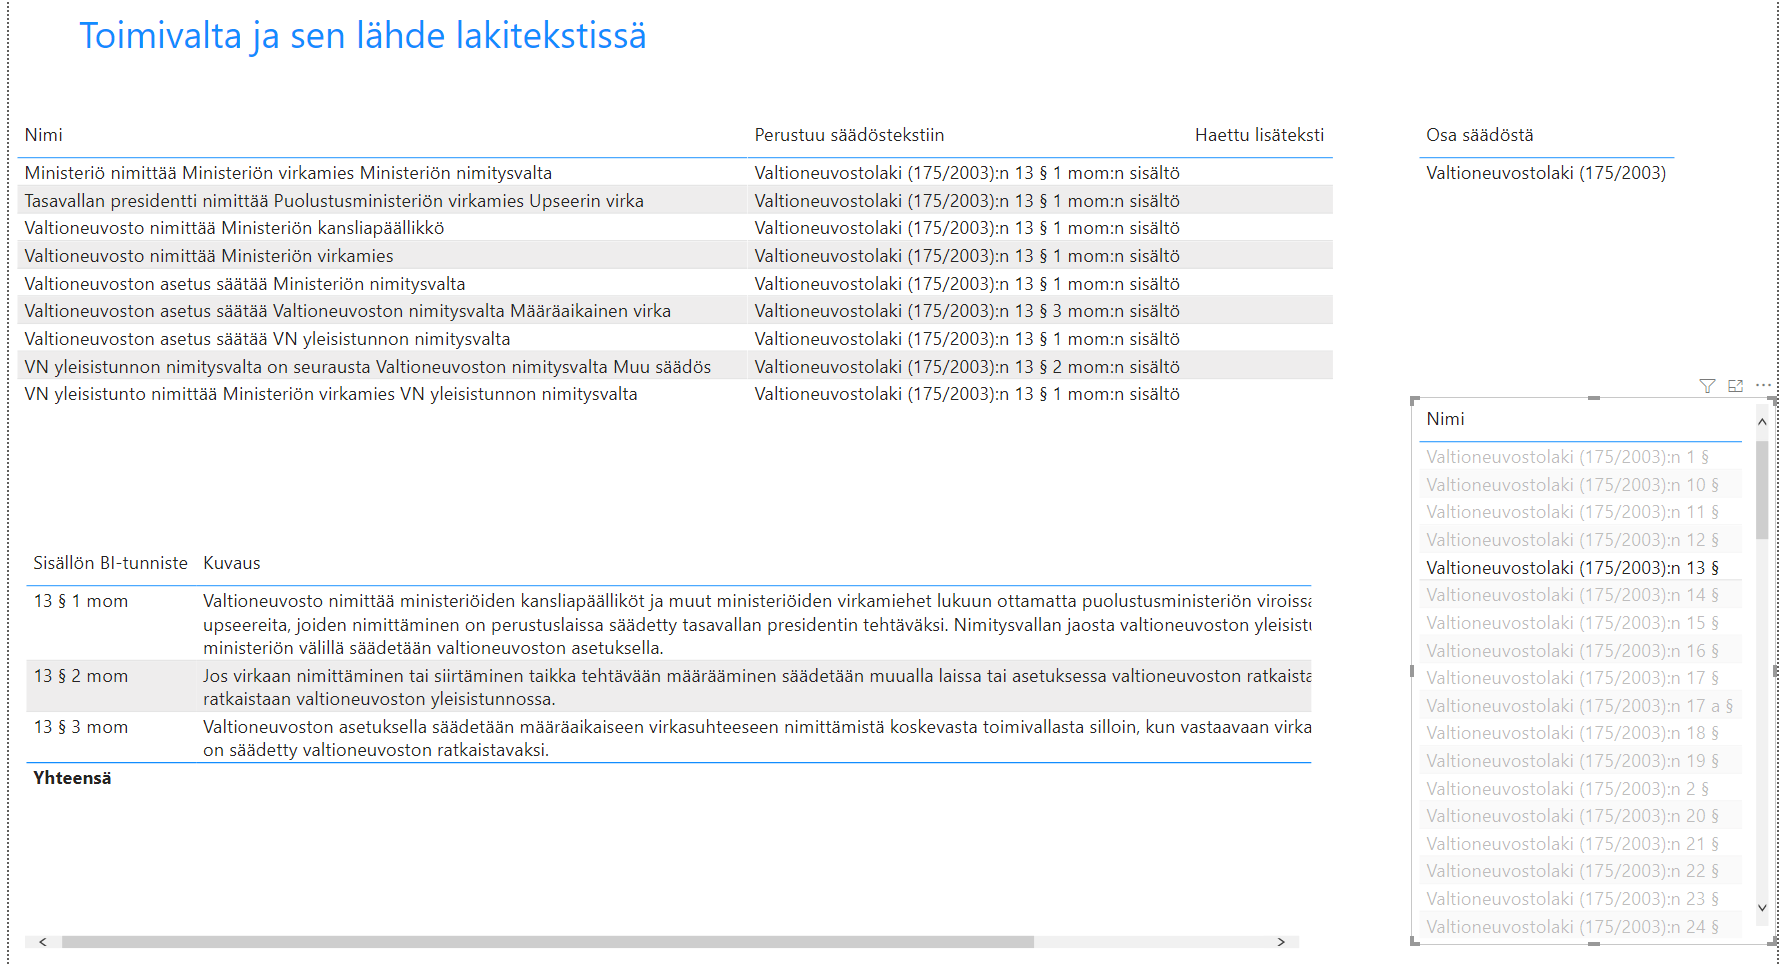The height and width of the screenshot is (964, 1792).
Task: Click the Osa säädöstä column header
Action: click(1479, 135)
